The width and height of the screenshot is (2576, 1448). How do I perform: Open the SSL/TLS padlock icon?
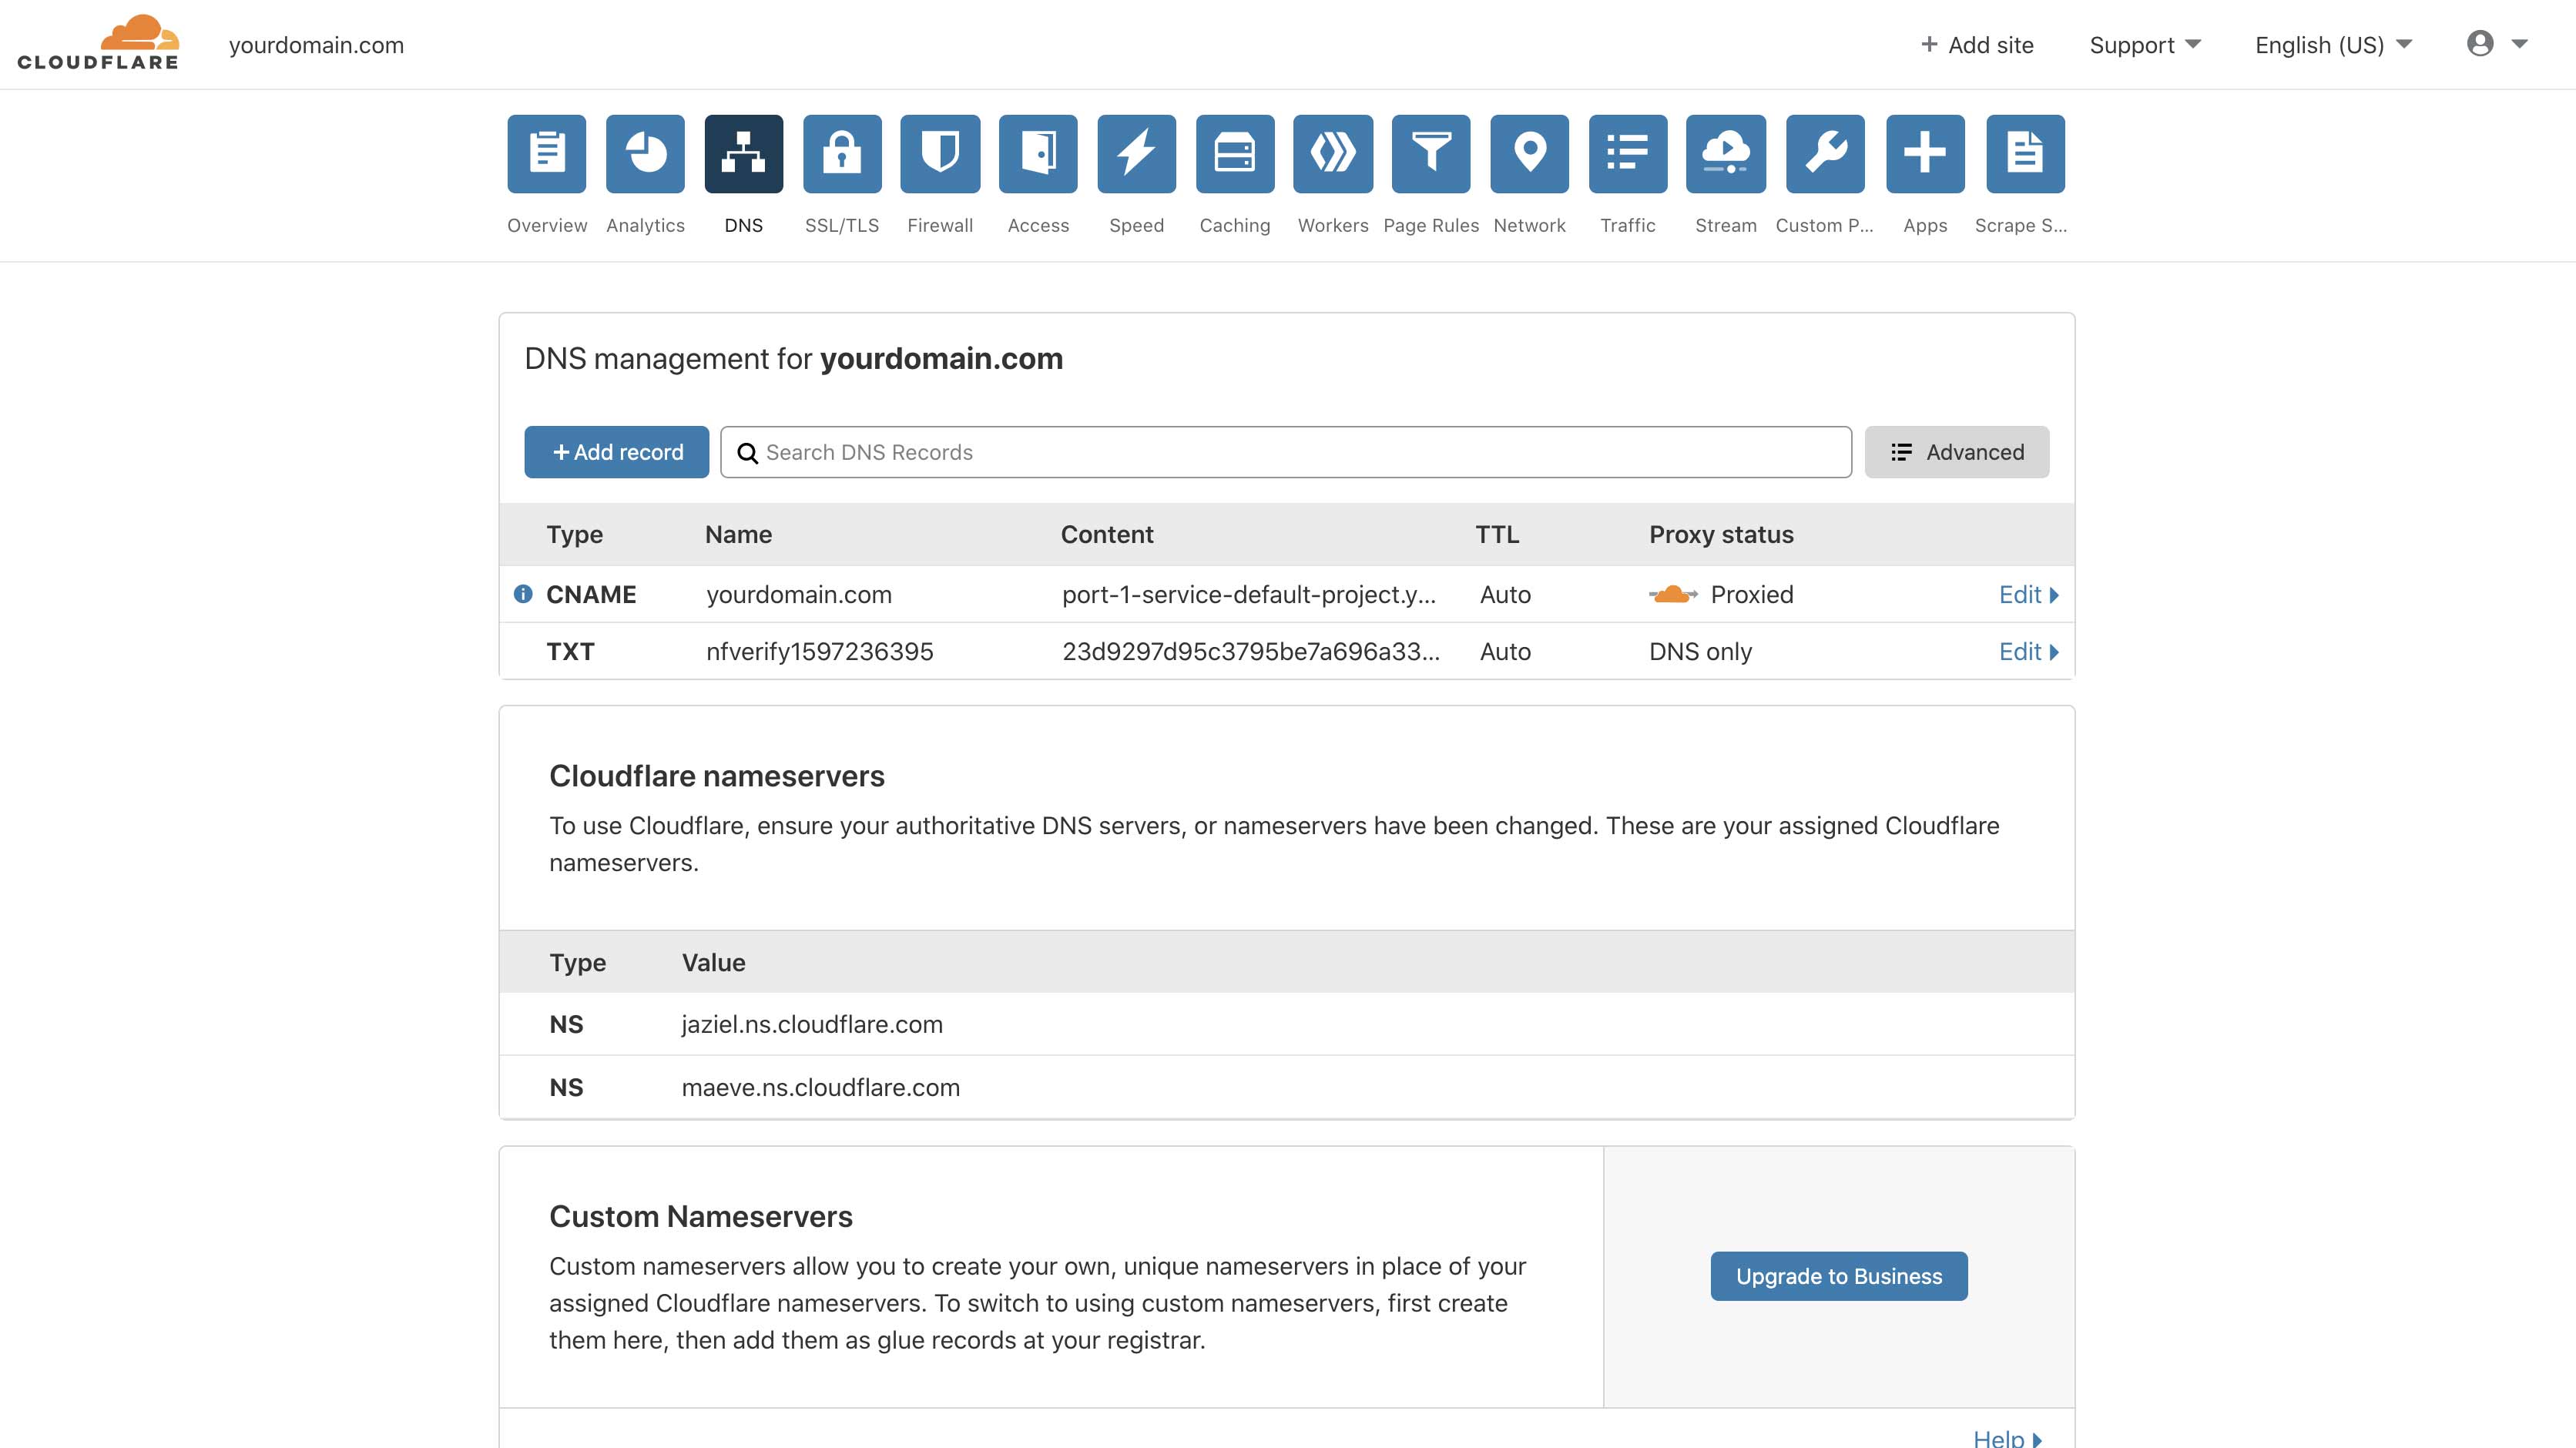pyautogui.click(x=842, y=154)
